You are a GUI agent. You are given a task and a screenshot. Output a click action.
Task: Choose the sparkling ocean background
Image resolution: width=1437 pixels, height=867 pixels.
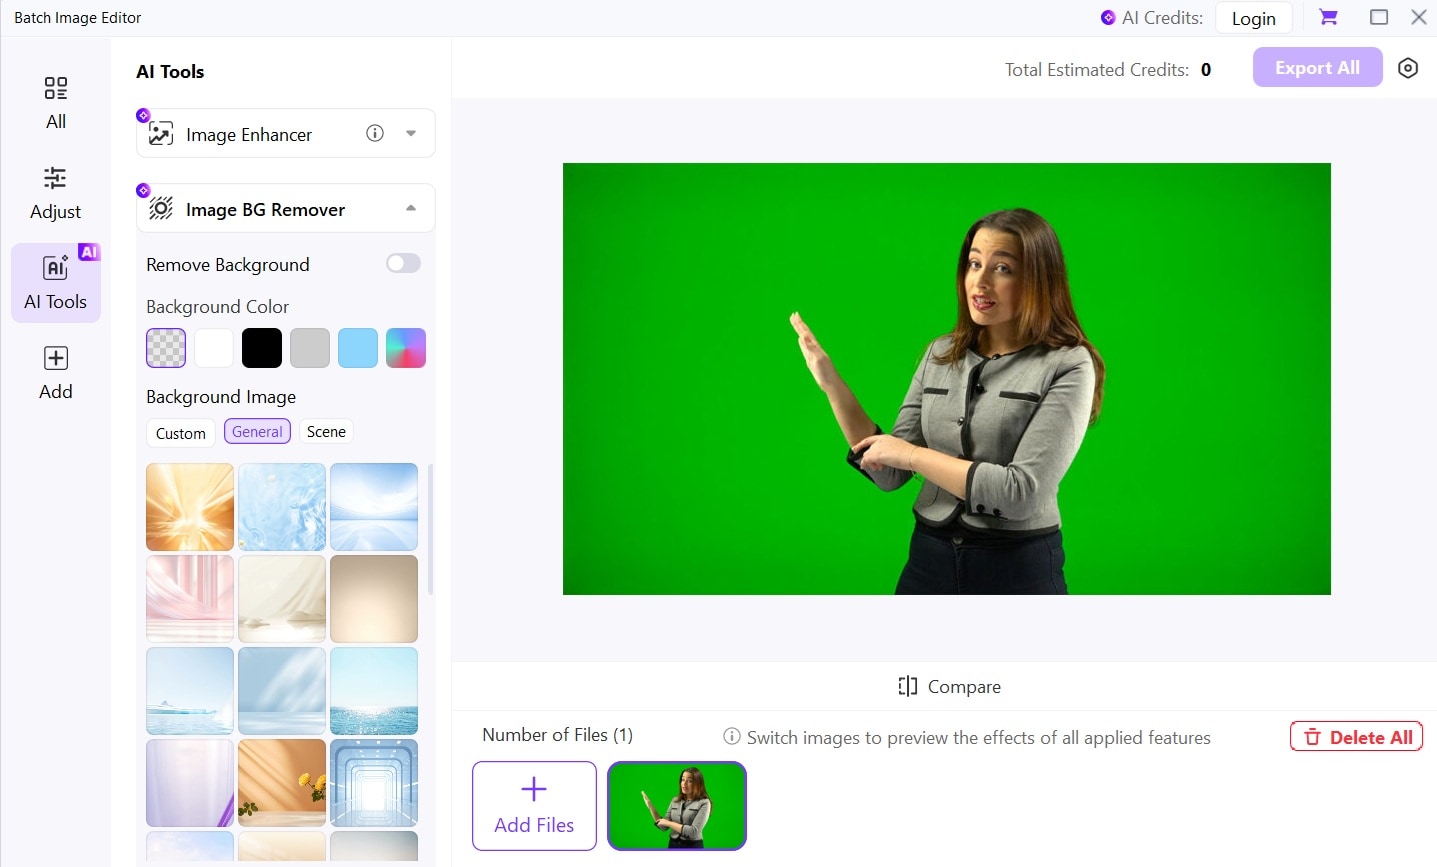click(374, 691)
